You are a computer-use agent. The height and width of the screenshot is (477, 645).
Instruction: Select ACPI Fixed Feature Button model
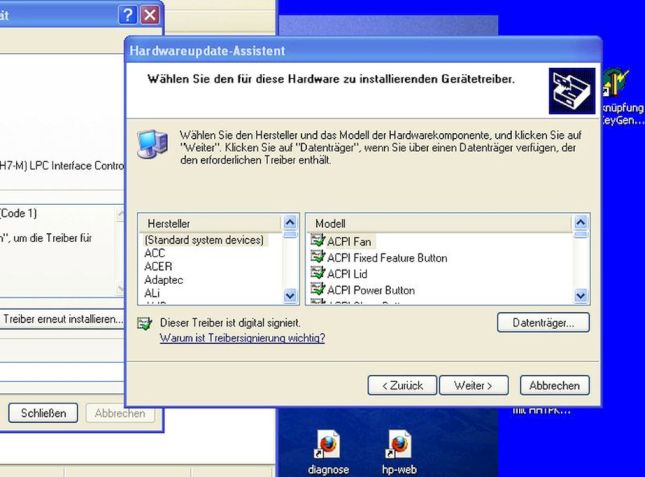387,258
